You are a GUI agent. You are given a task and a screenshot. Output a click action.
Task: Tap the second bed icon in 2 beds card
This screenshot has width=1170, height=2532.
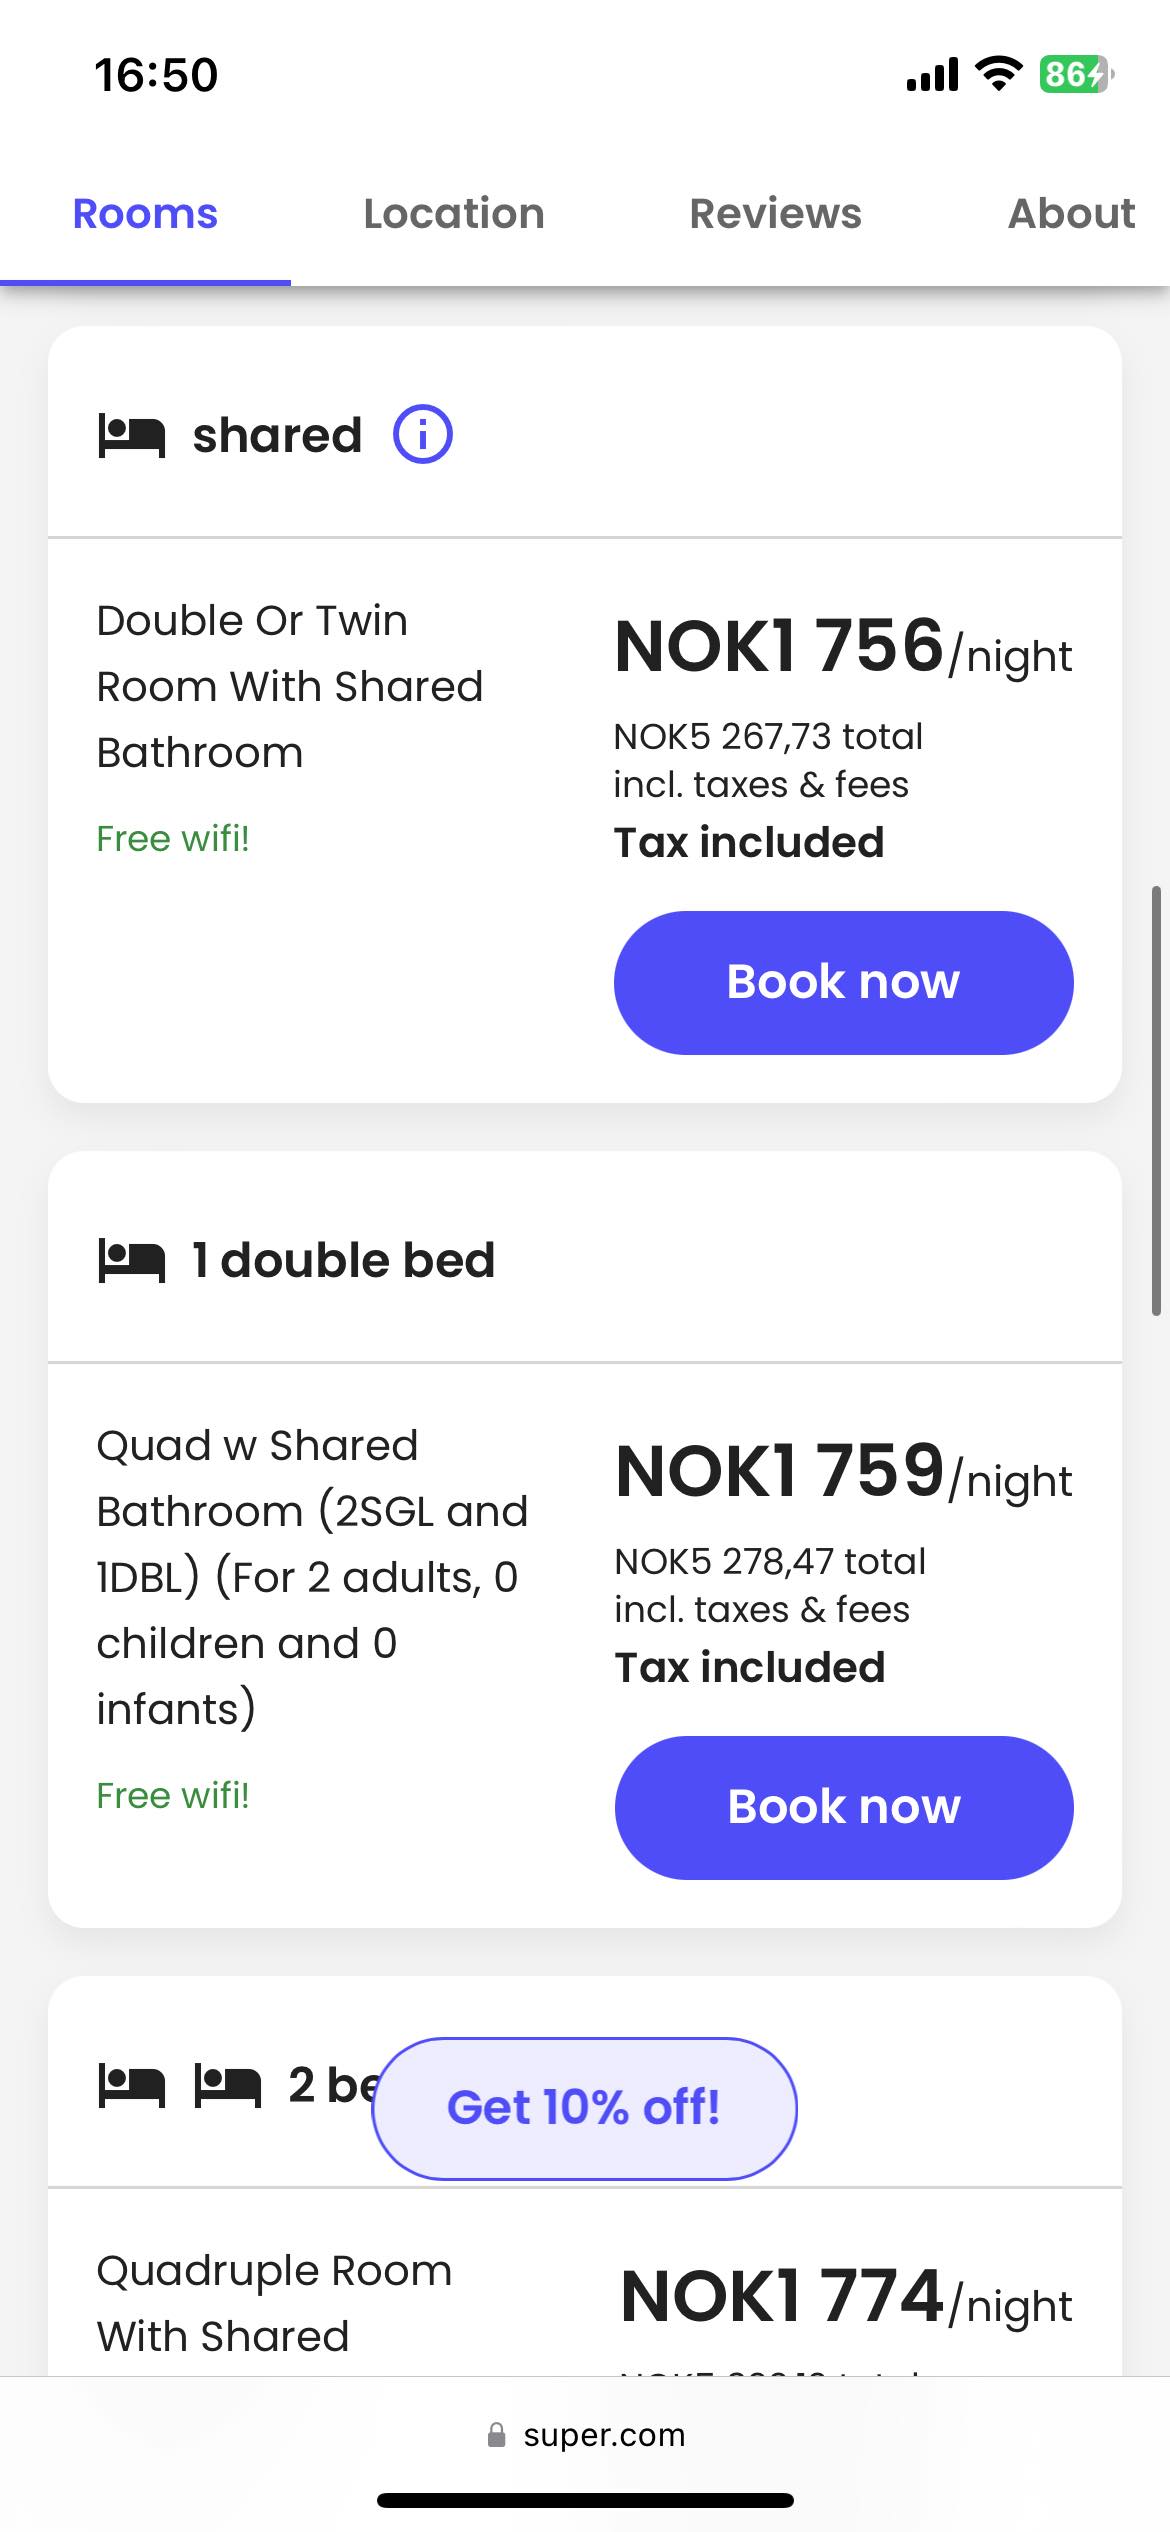(x=228, y=2086)
